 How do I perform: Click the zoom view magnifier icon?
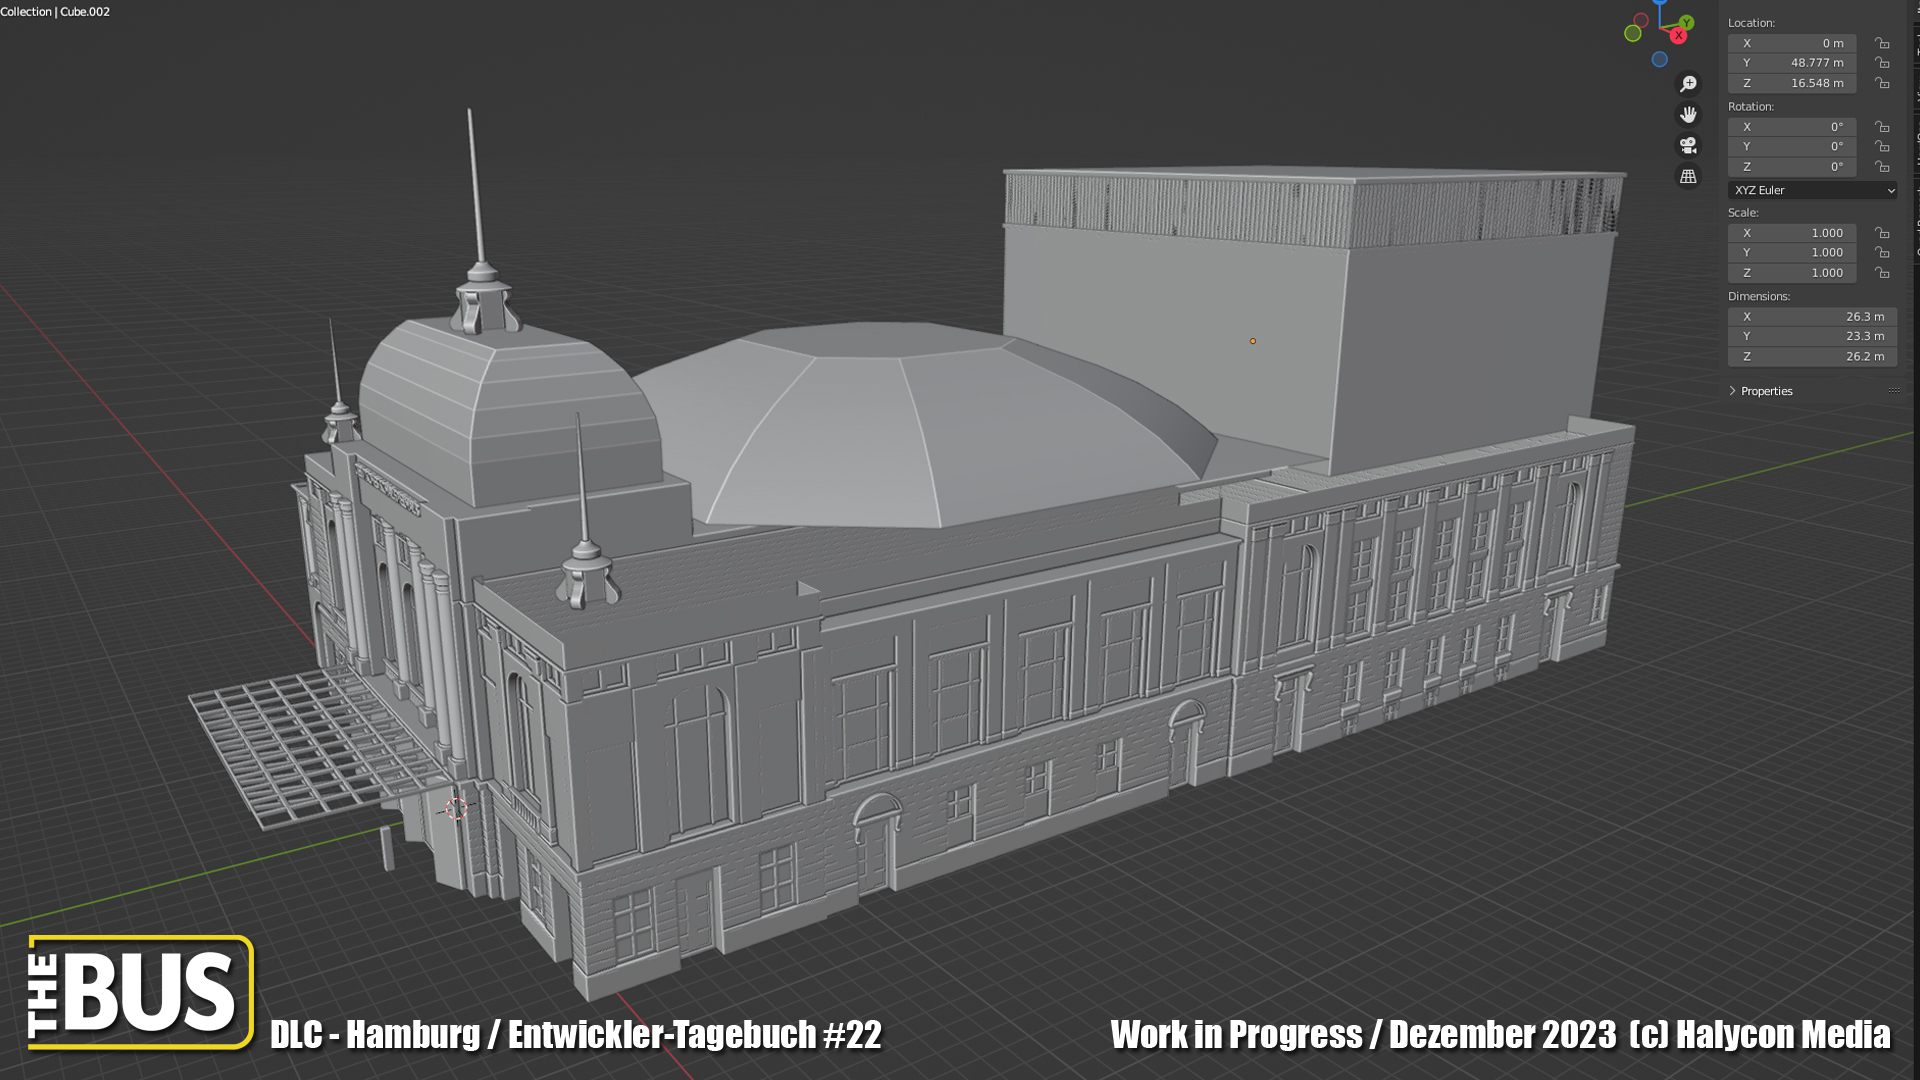pos(1688,84)
